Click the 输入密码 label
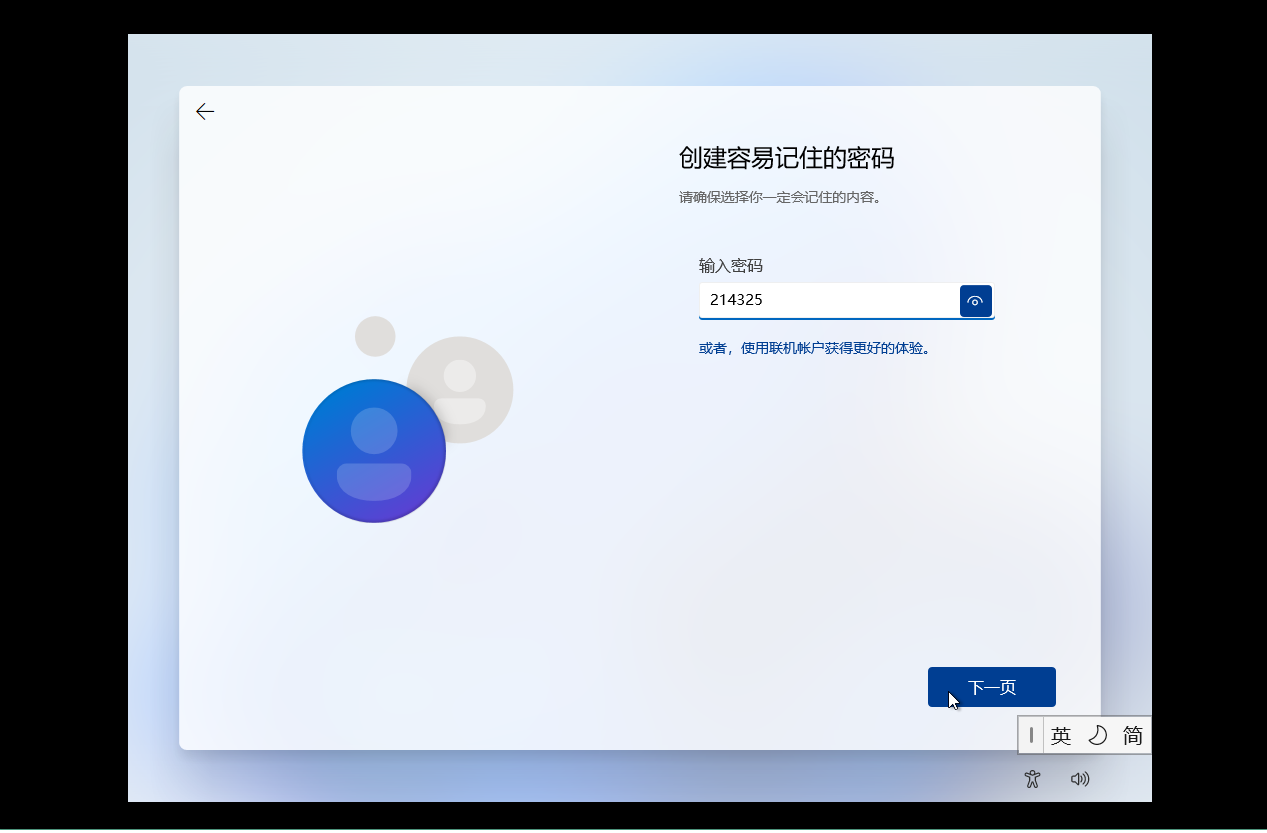The height and width of the screenshot is (833, 1267). [x=731, y=266]
